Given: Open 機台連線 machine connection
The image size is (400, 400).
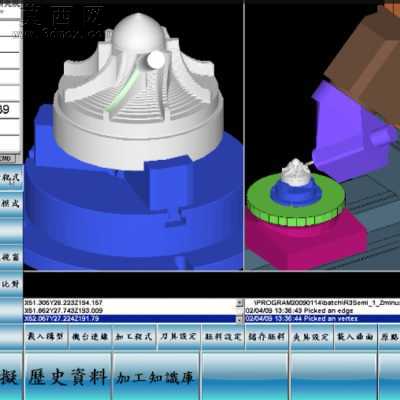Looking at the screenshot, I should pyautogui.click(x=90, y=337).
